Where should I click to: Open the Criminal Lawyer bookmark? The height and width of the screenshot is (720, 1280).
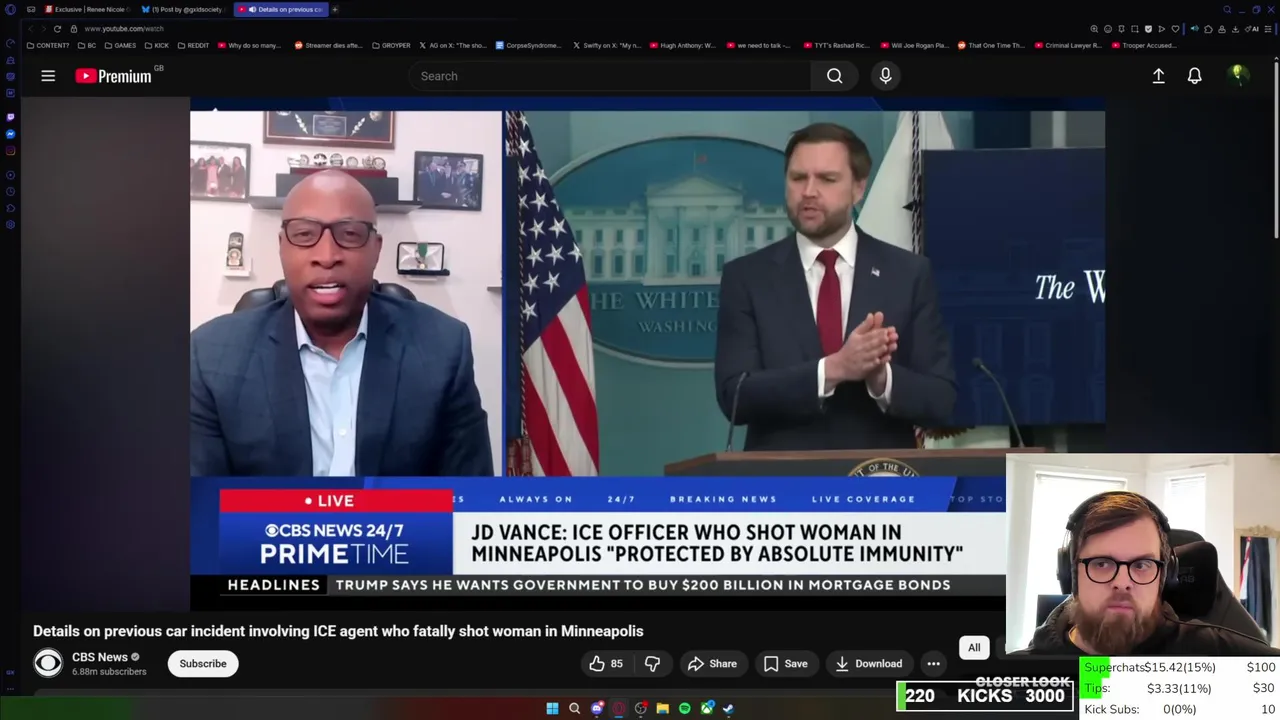[1068, 45]
